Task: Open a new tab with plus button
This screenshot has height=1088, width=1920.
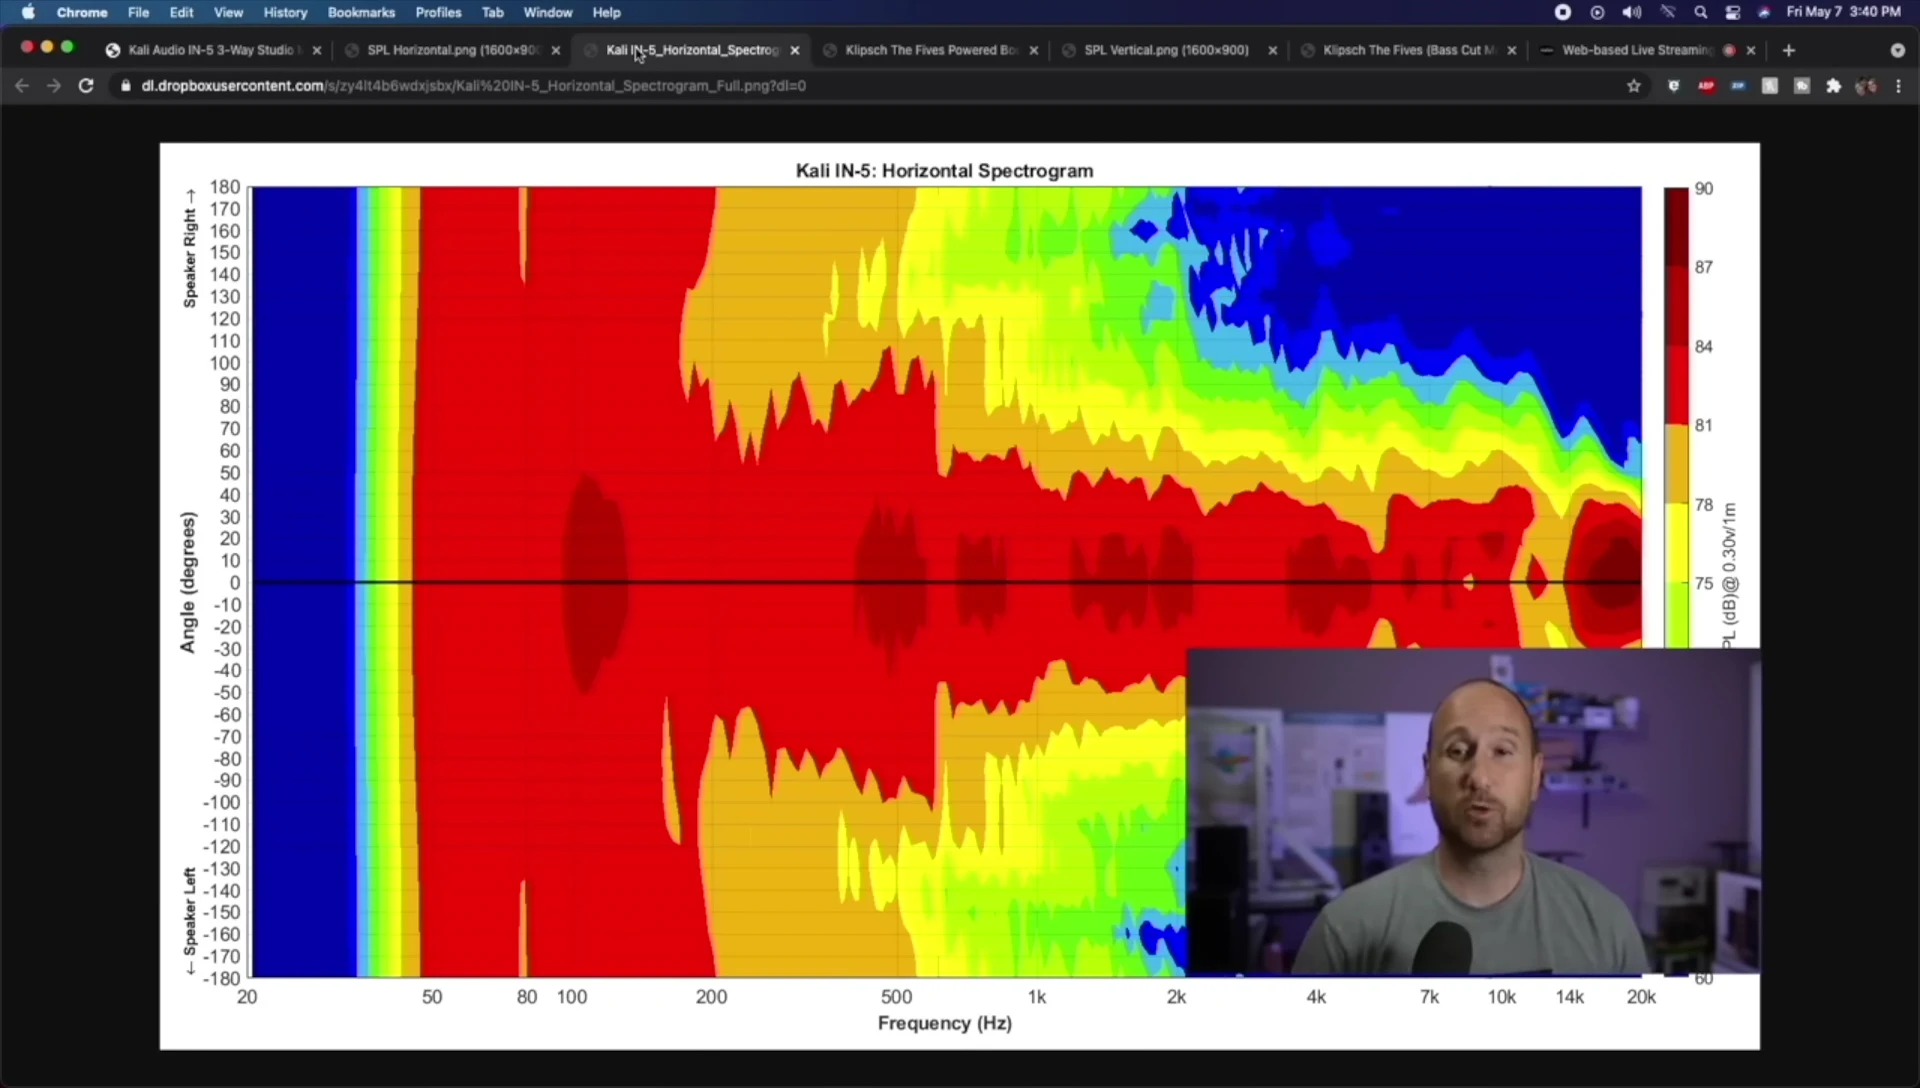Action: (1789, 50)
